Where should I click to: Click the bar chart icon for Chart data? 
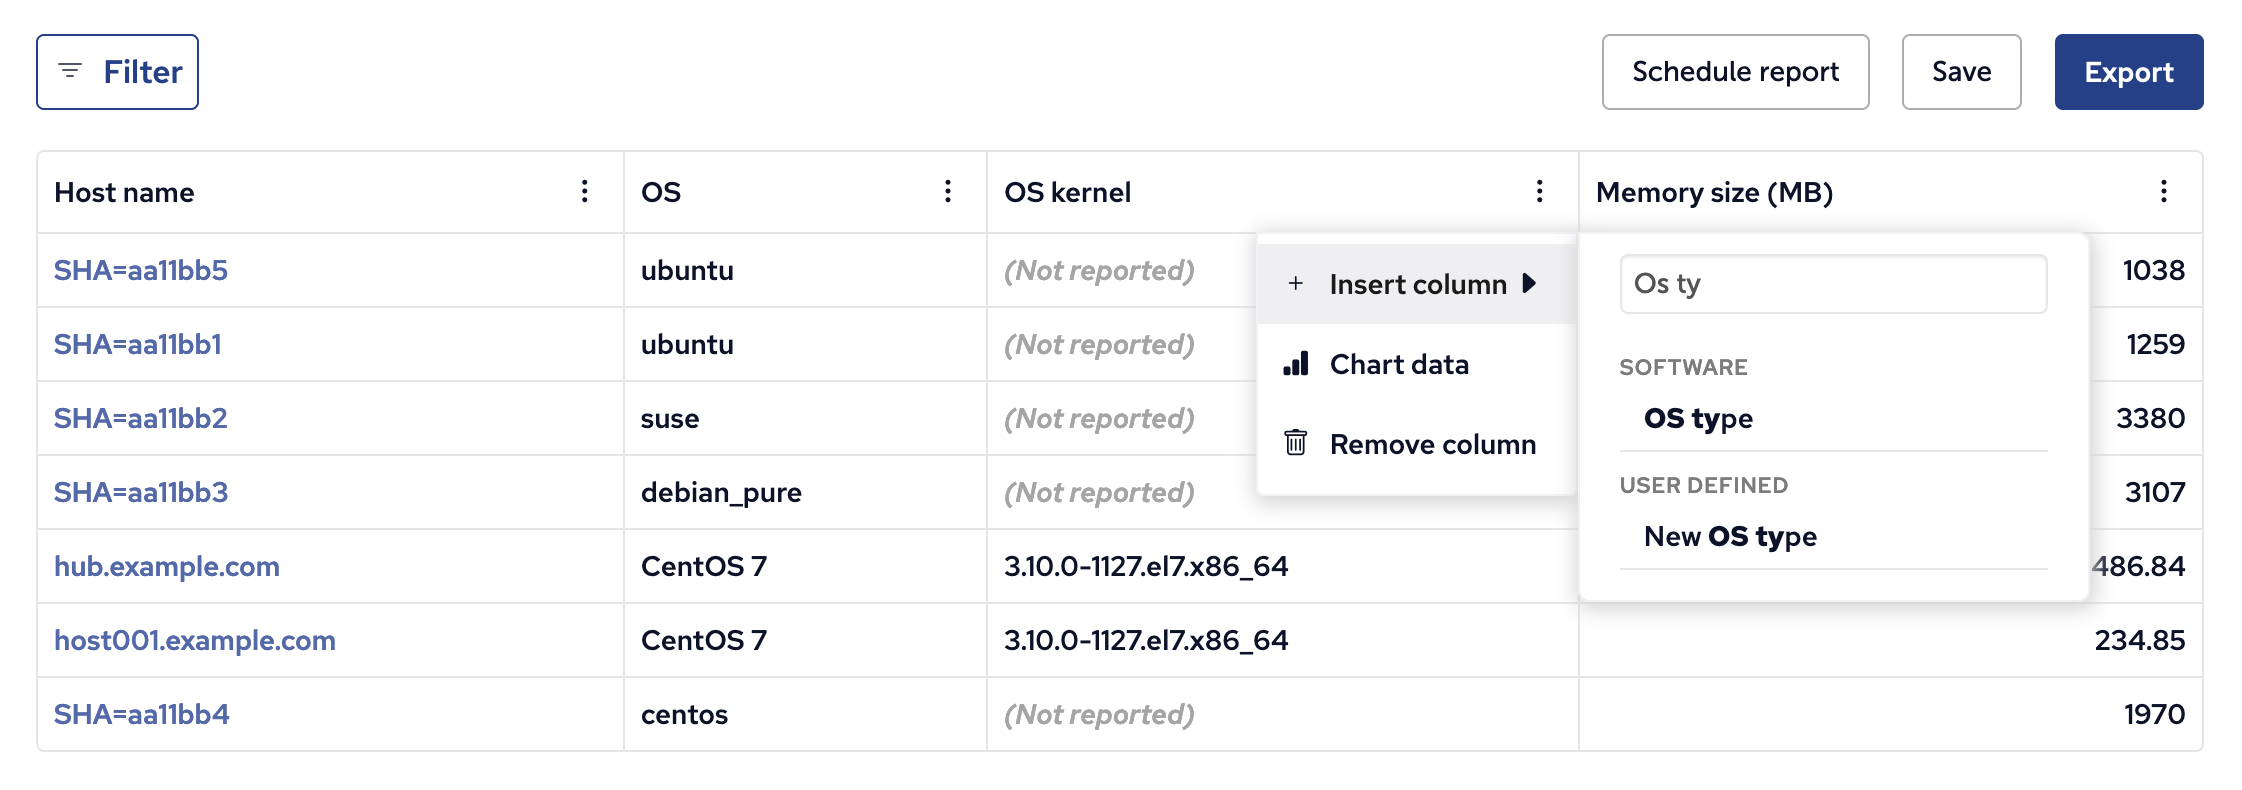pyautogui.click(x=1296, y=364)
